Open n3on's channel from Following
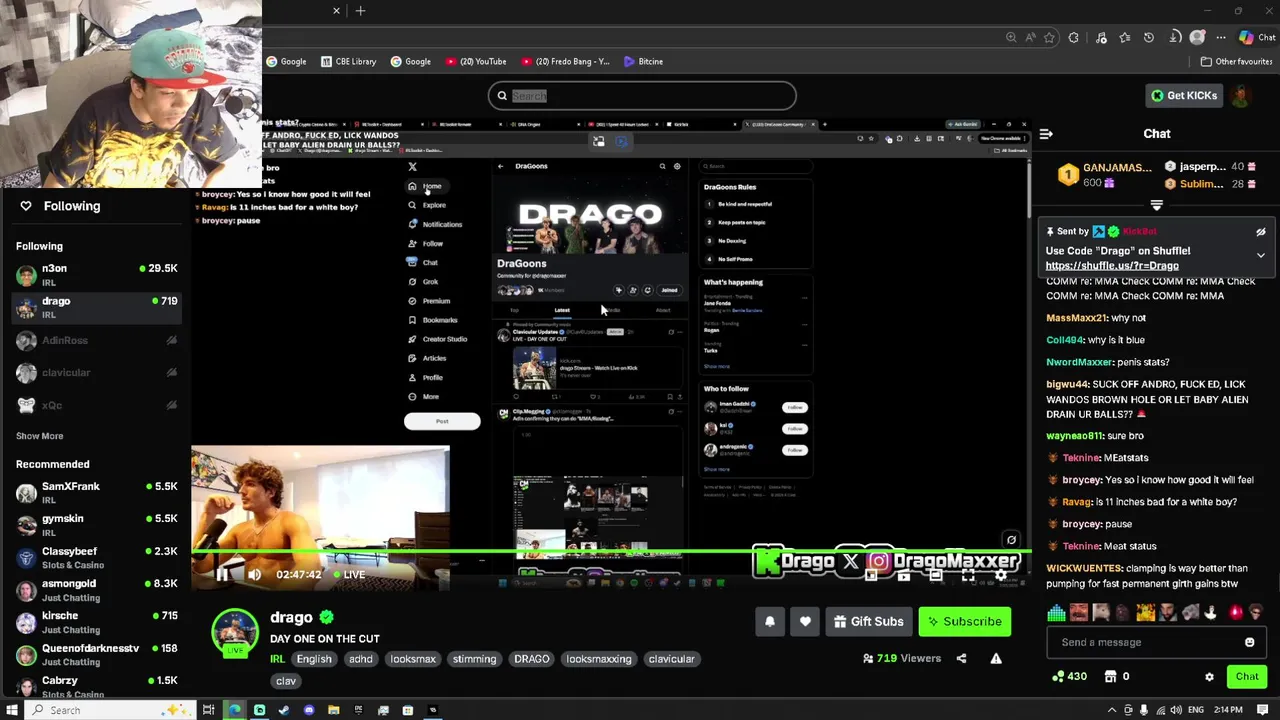 (96, 275)
